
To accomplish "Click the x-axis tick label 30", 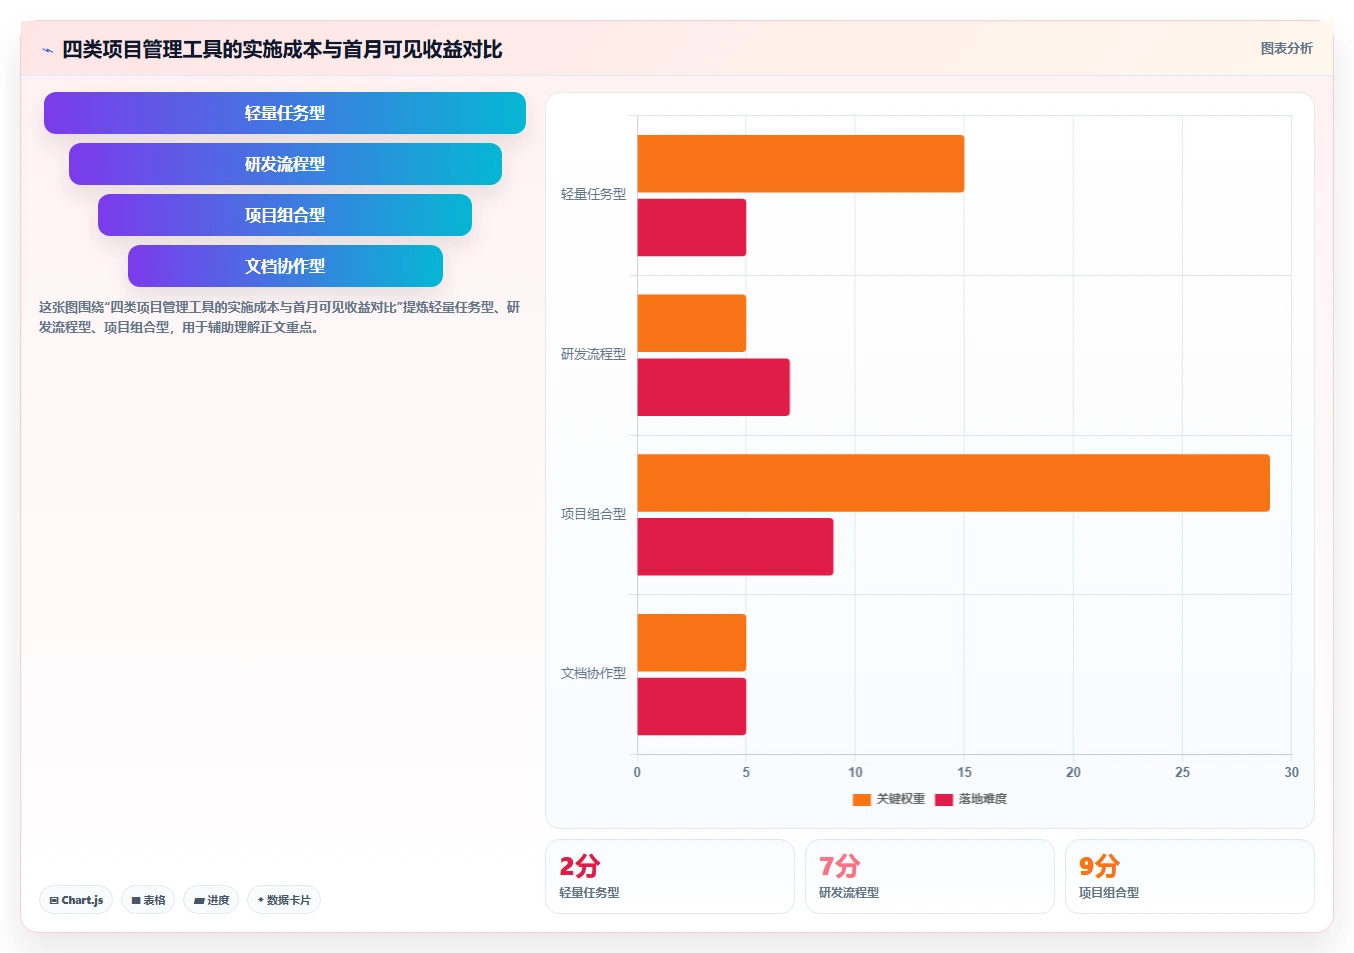I will point(1291,772).
